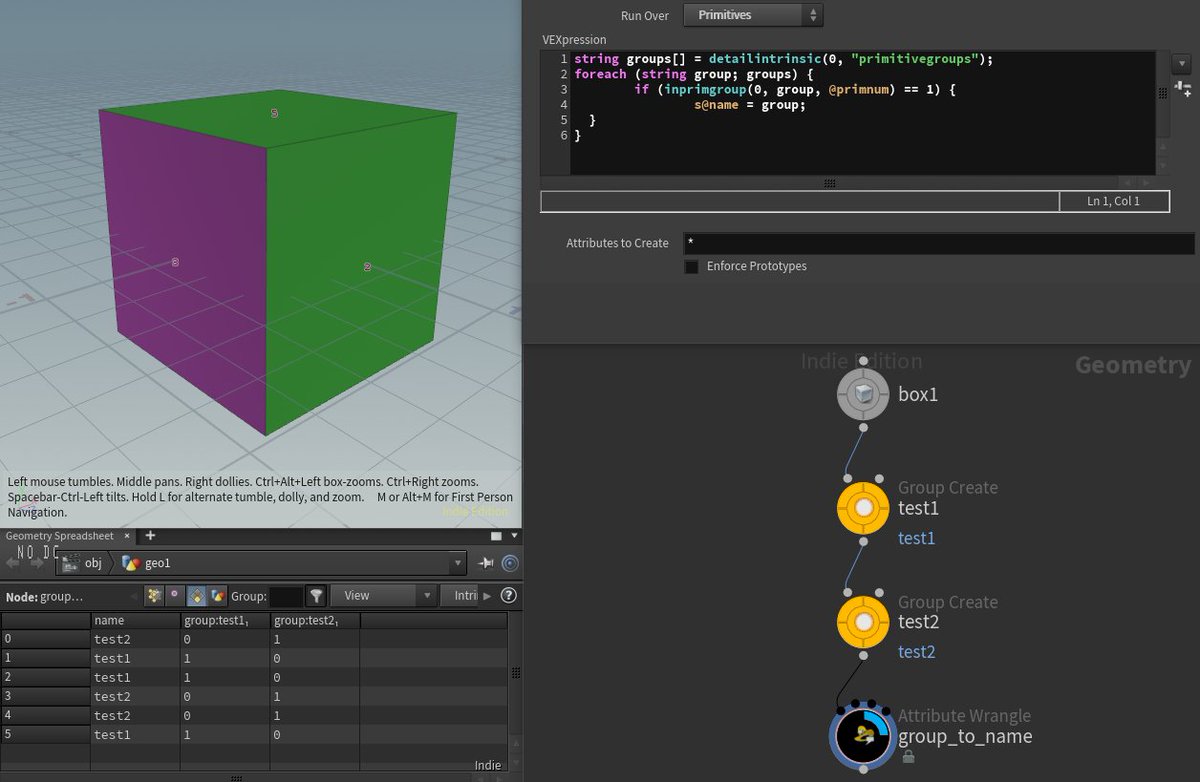Click the Ln 1, Col 1 status
This screenshot has width=1200, height=782.
point(1113,201)
